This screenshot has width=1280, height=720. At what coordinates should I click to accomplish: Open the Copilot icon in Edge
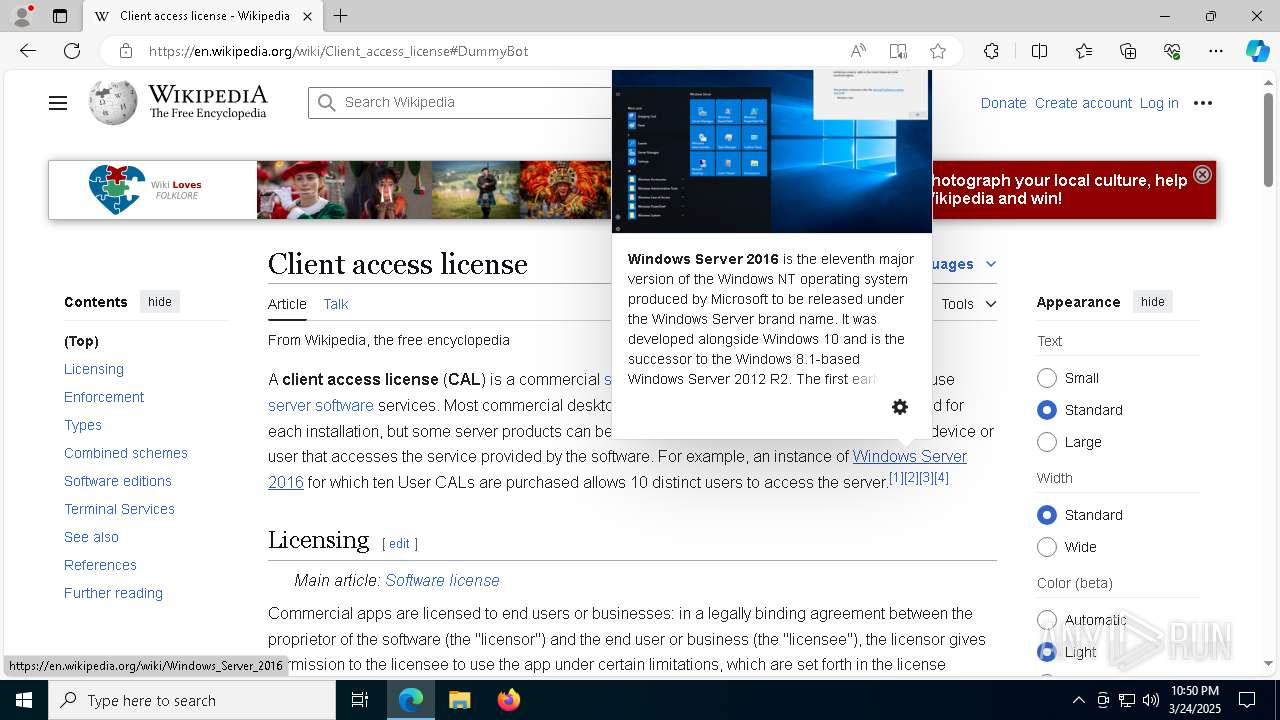pyautogui.click(x=1257, y=51)
